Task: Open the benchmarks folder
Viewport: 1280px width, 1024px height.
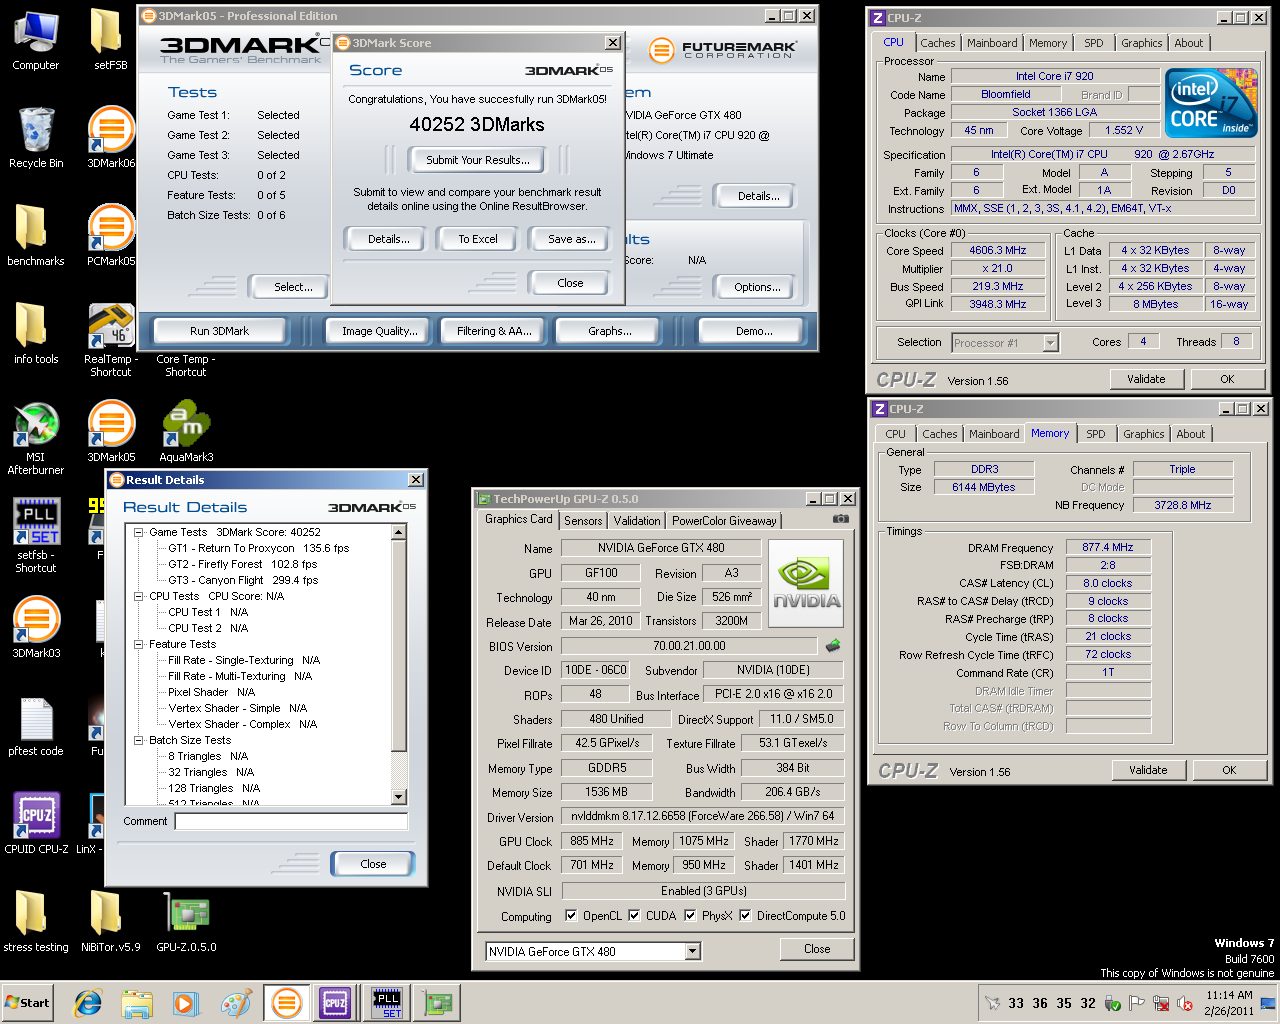Action: 35,236
